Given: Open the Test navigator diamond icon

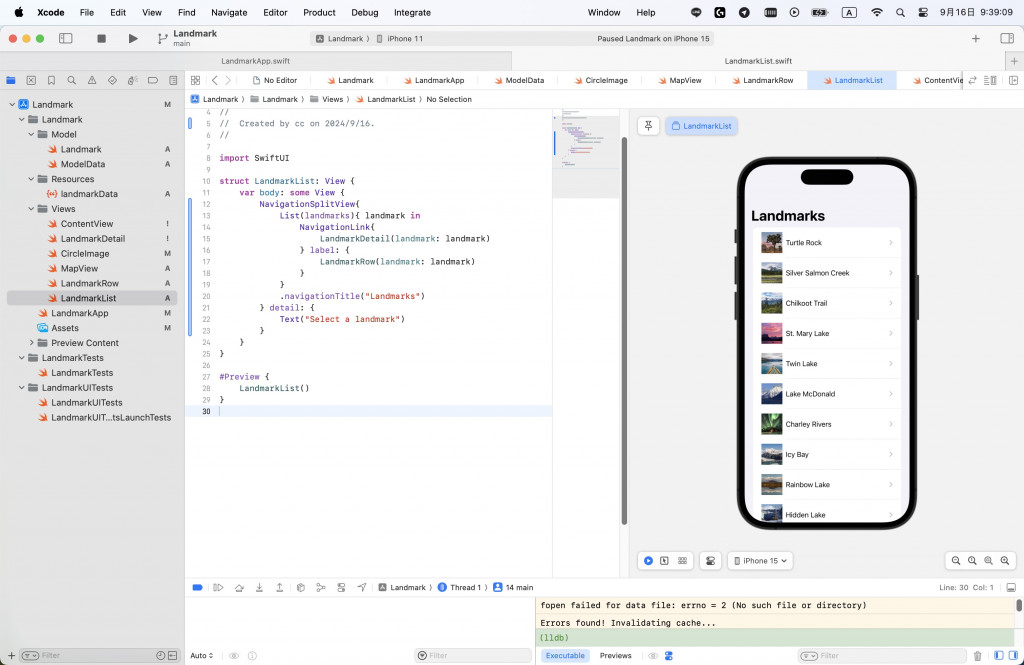Looking at the screenshot, I should coord(112,80).
